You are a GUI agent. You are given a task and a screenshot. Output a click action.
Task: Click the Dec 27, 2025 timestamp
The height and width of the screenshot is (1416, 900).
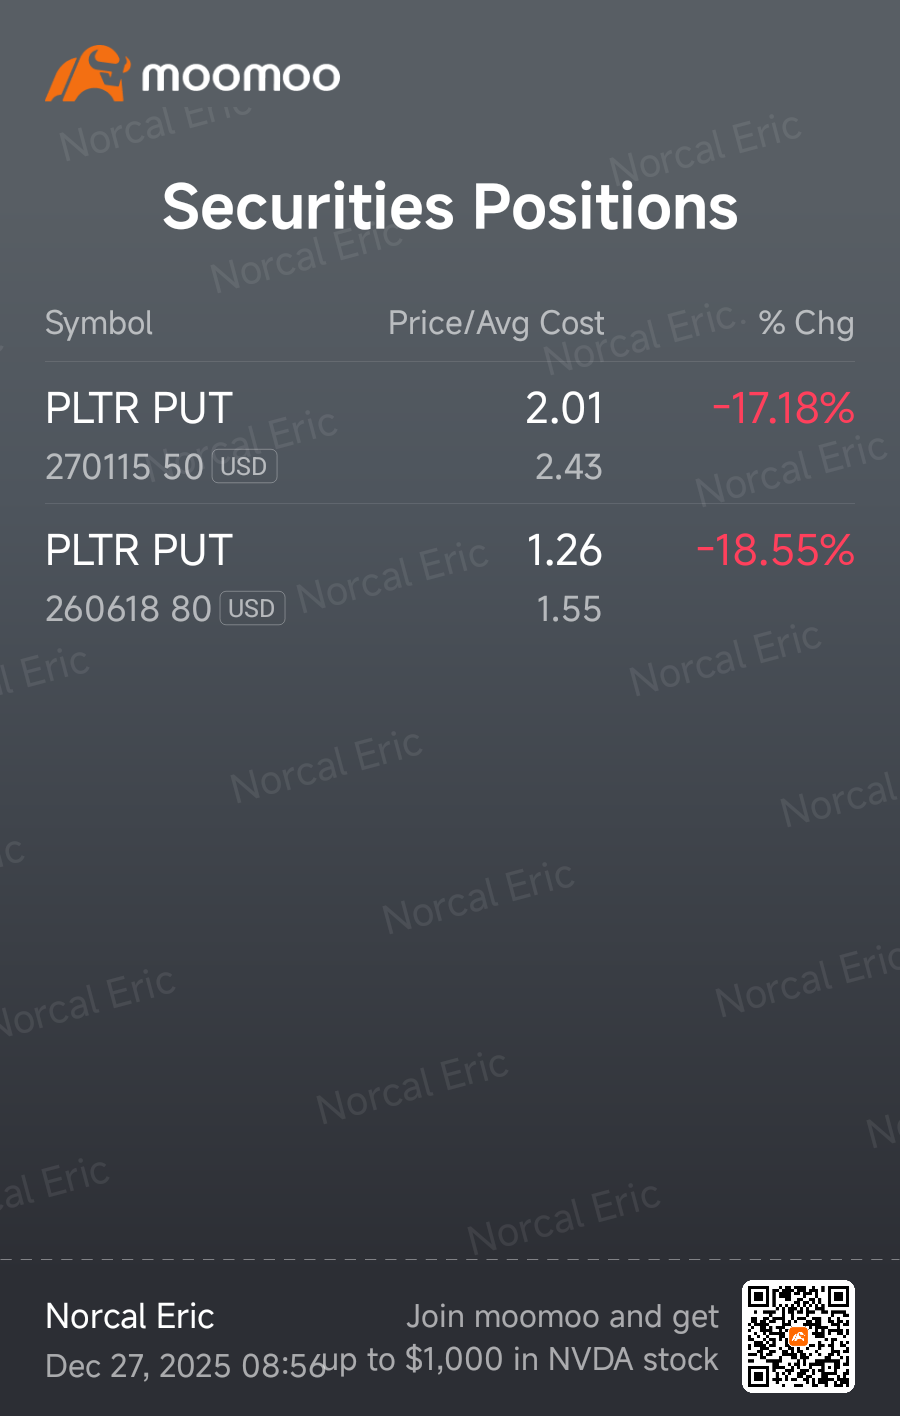(185, 1366)
